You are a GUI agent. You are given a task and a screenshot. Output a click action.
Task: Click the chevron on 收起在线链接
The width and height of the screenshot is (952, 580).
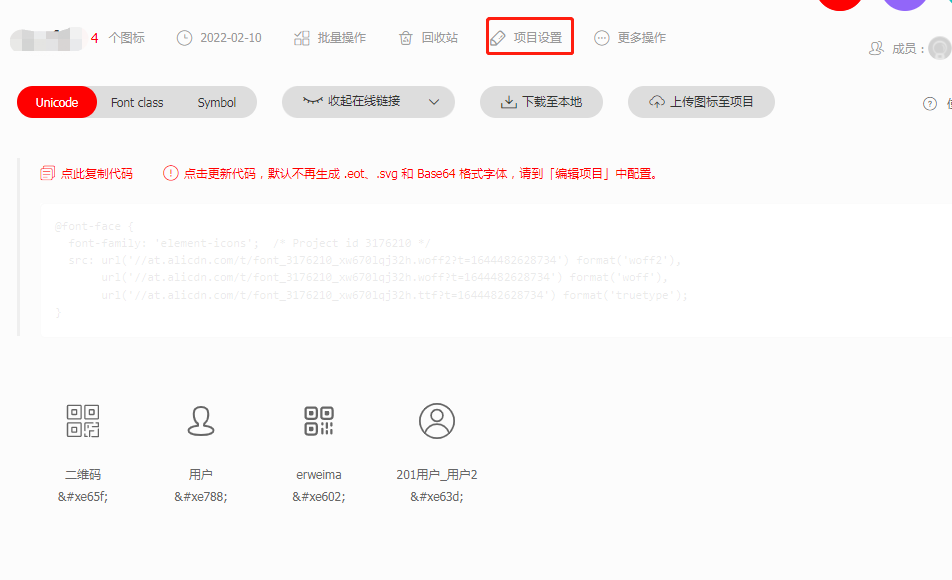(x=432, y=102)
